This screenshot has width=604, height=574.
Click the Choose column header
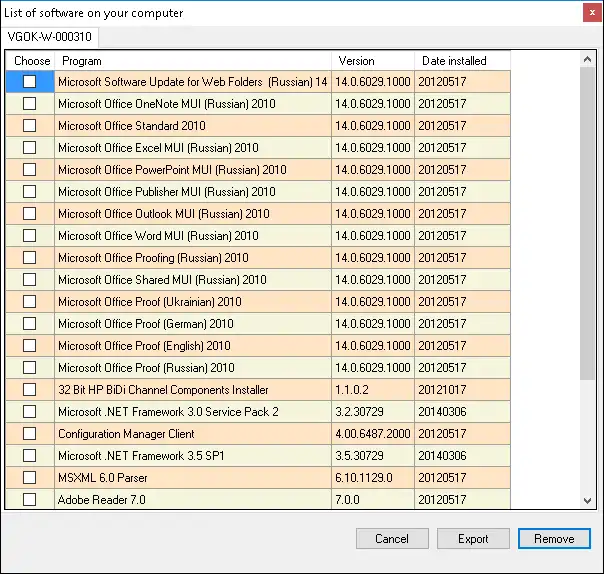30,61
